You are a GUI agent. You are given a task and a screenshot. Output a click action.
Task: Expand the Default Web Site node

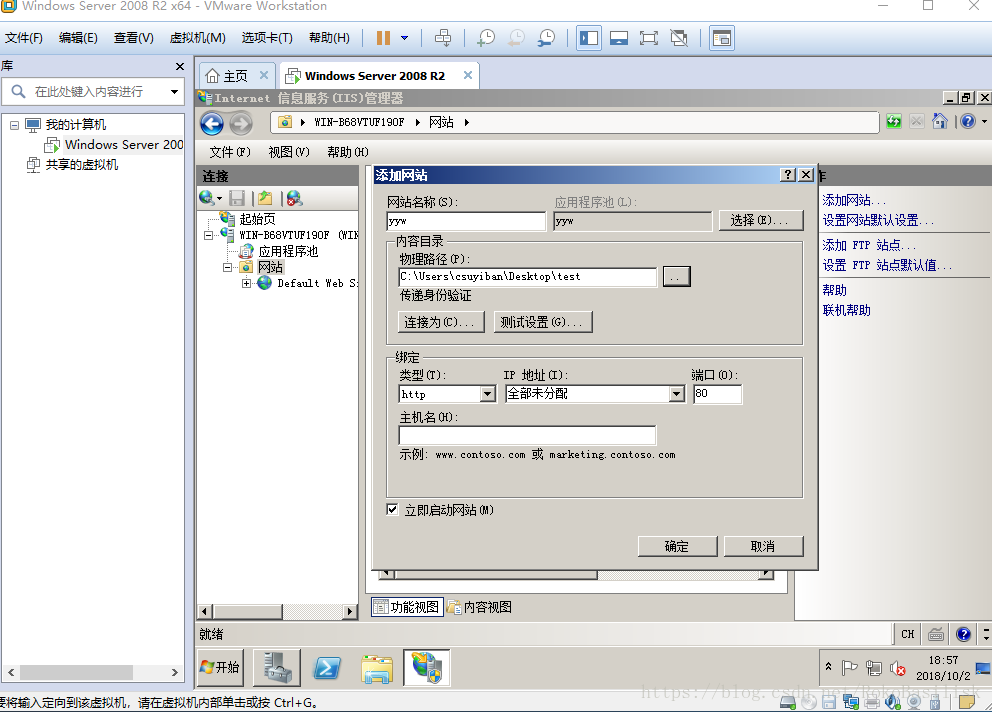(246, 284)
